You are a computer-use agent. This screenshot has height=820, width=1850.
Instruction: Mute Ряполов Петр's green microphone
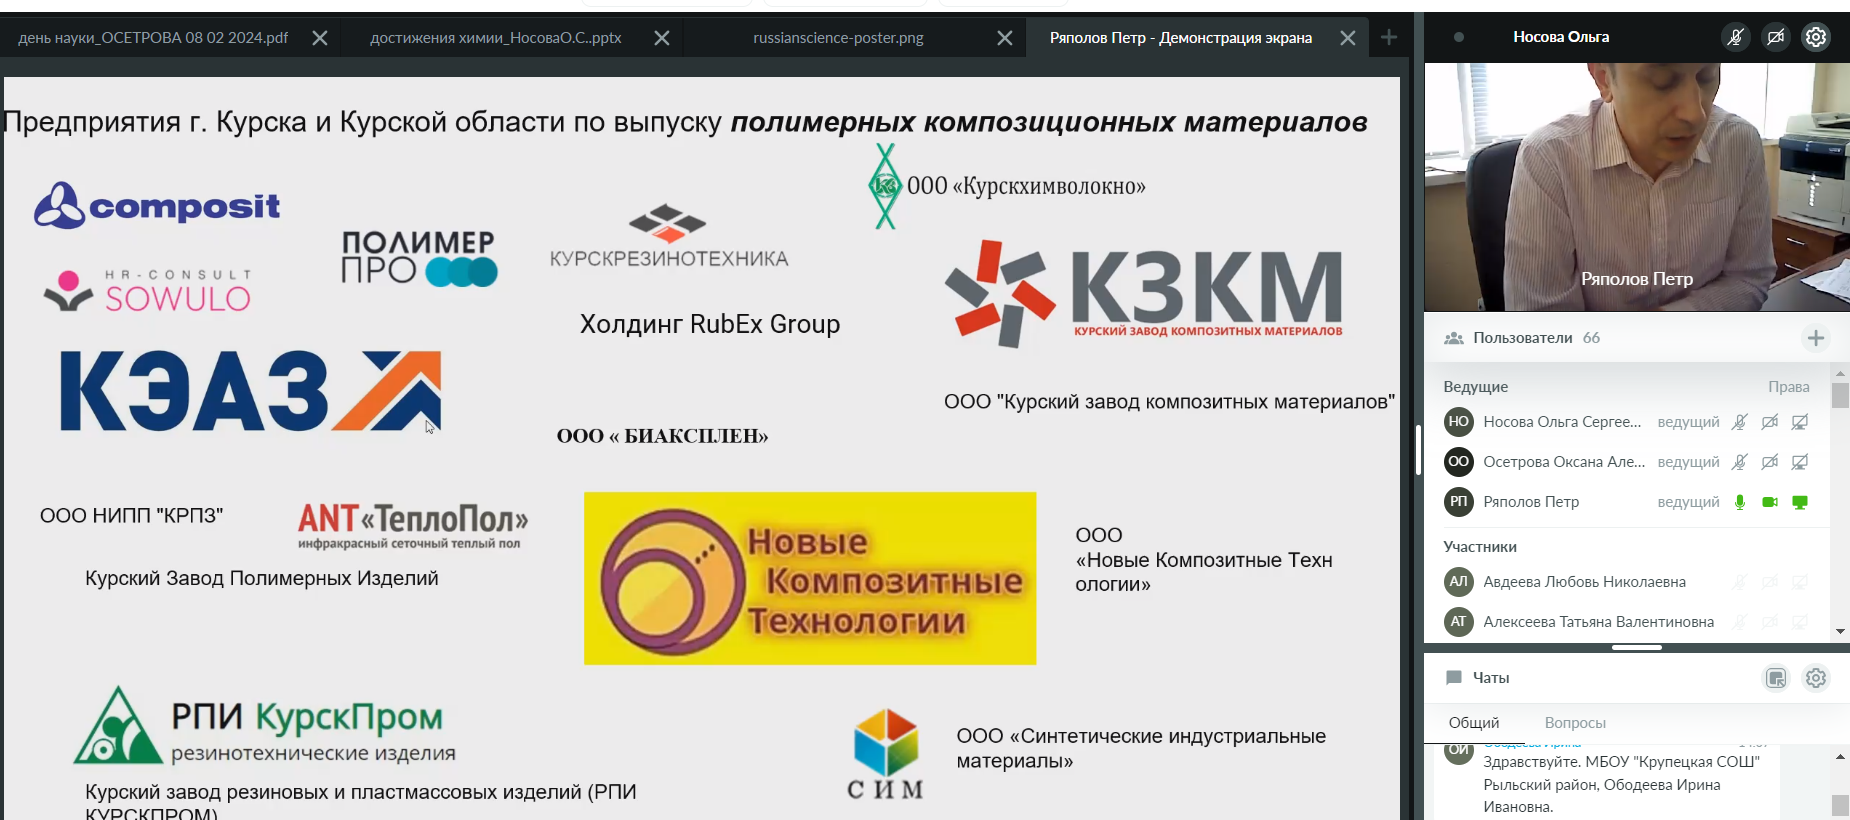tap(1740, 502)
